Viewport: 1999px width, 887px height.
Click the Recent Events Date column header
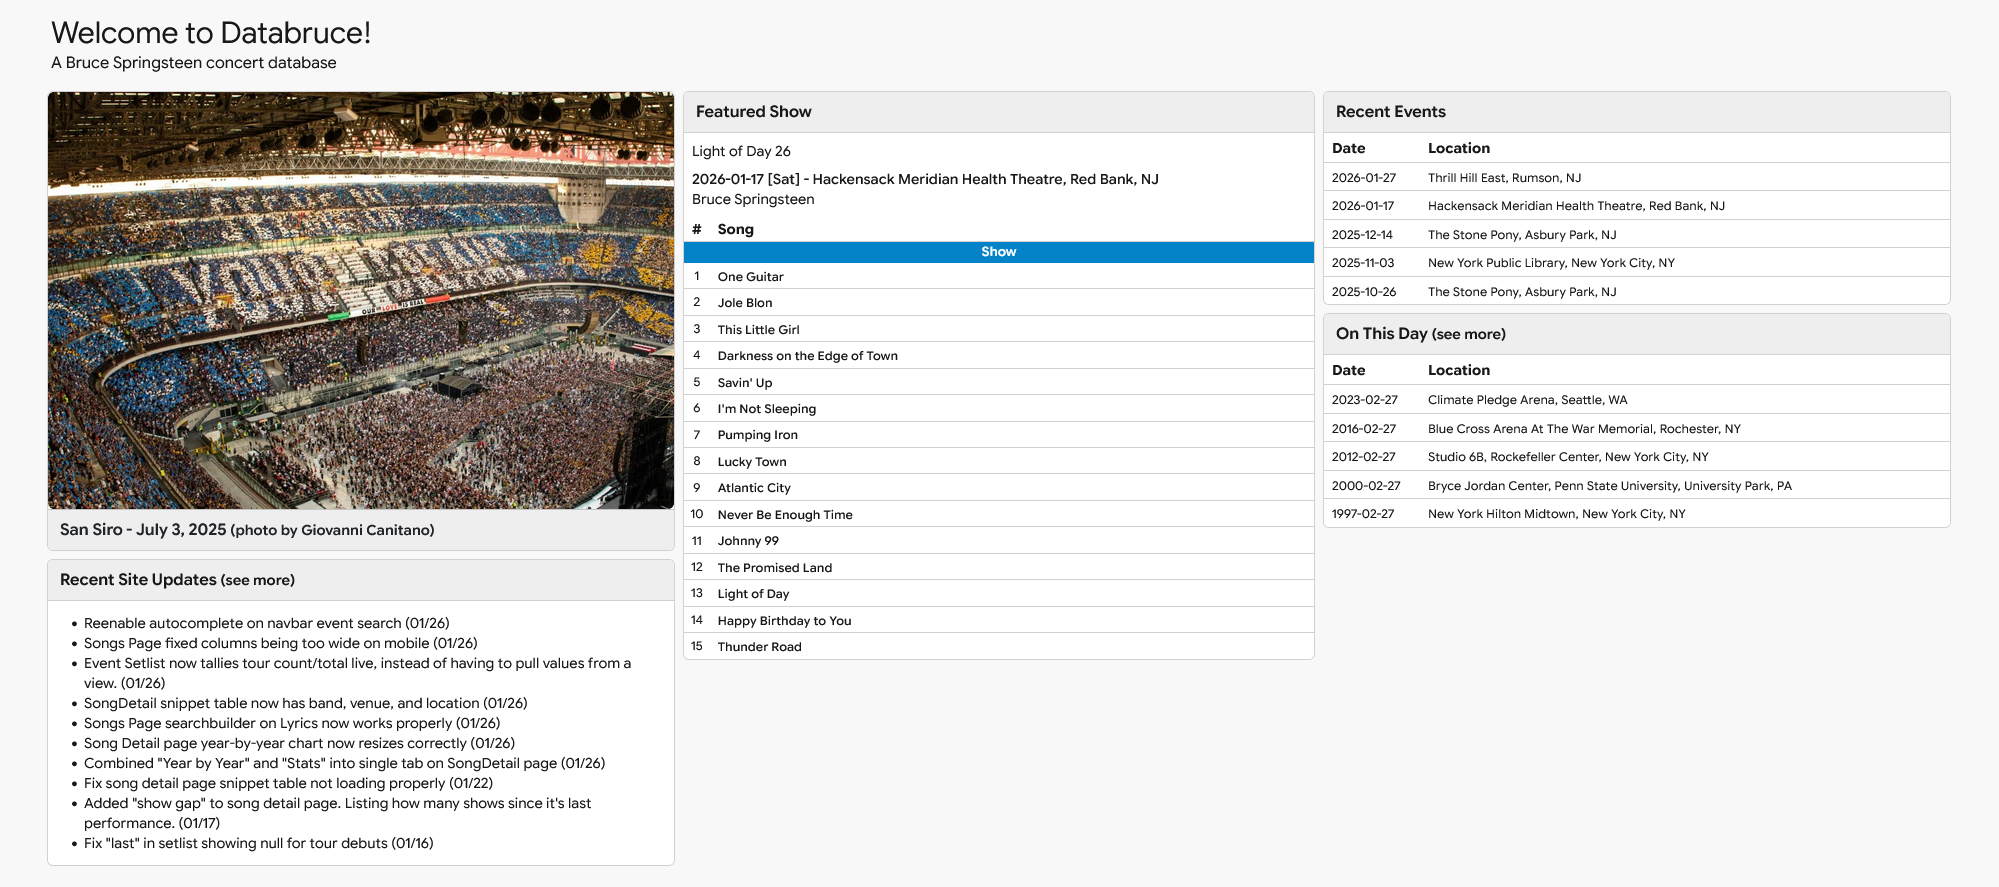1348,148
